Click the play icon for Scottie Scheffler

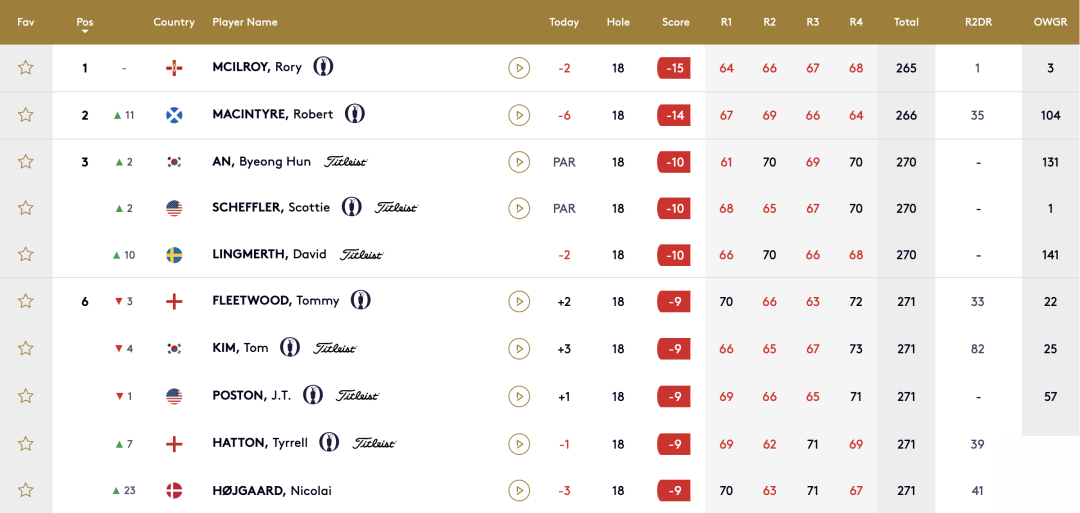518,208
